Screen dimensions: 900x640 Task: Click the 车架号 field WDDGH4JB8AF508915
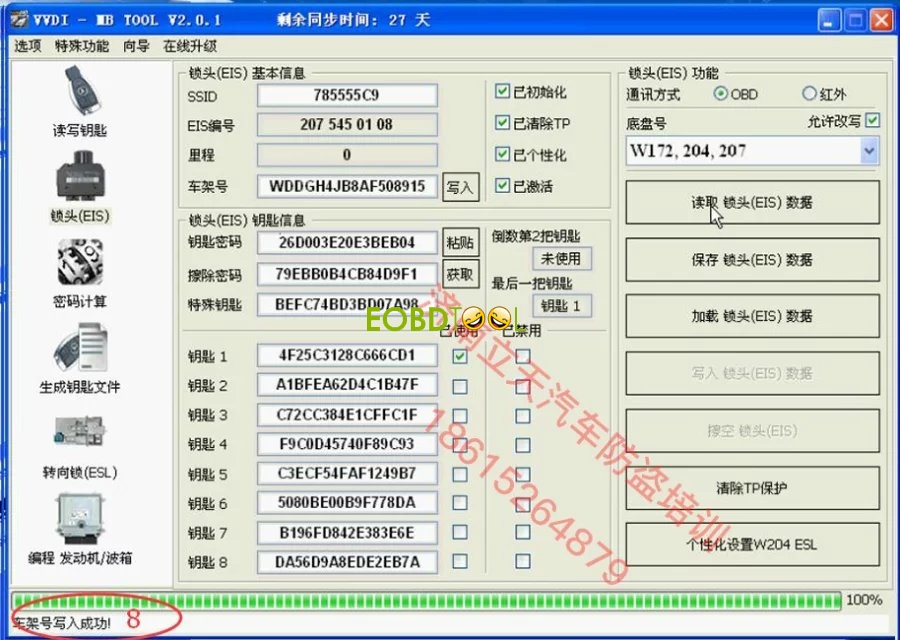point(347,186)
